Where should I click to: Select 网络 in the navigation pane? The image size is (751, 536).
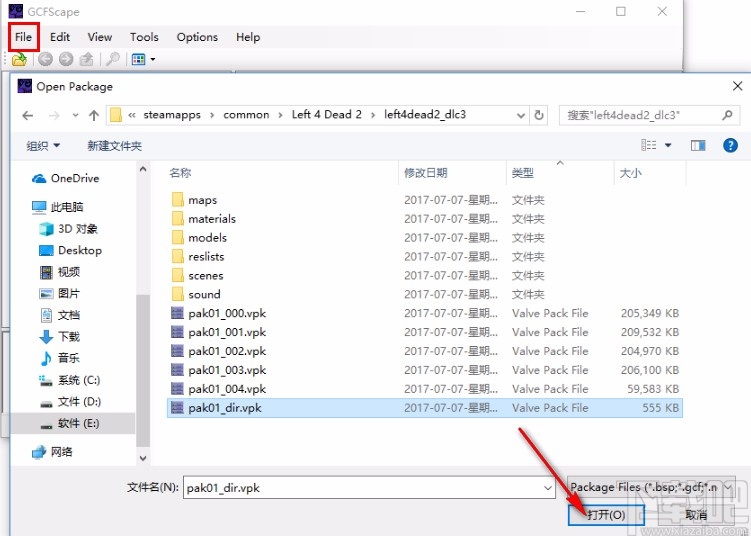52,452
